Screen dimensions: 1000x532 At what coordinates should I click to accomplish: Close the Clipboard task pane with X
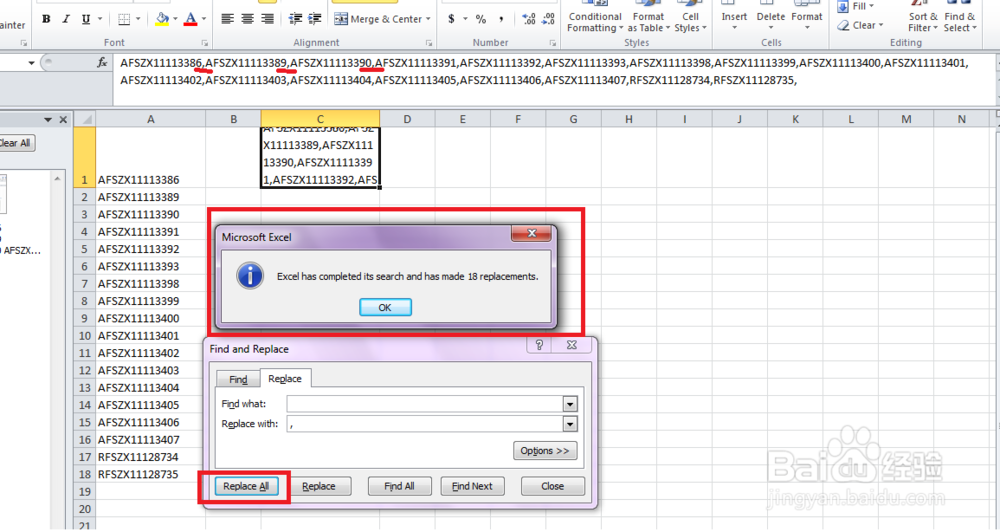63,119
